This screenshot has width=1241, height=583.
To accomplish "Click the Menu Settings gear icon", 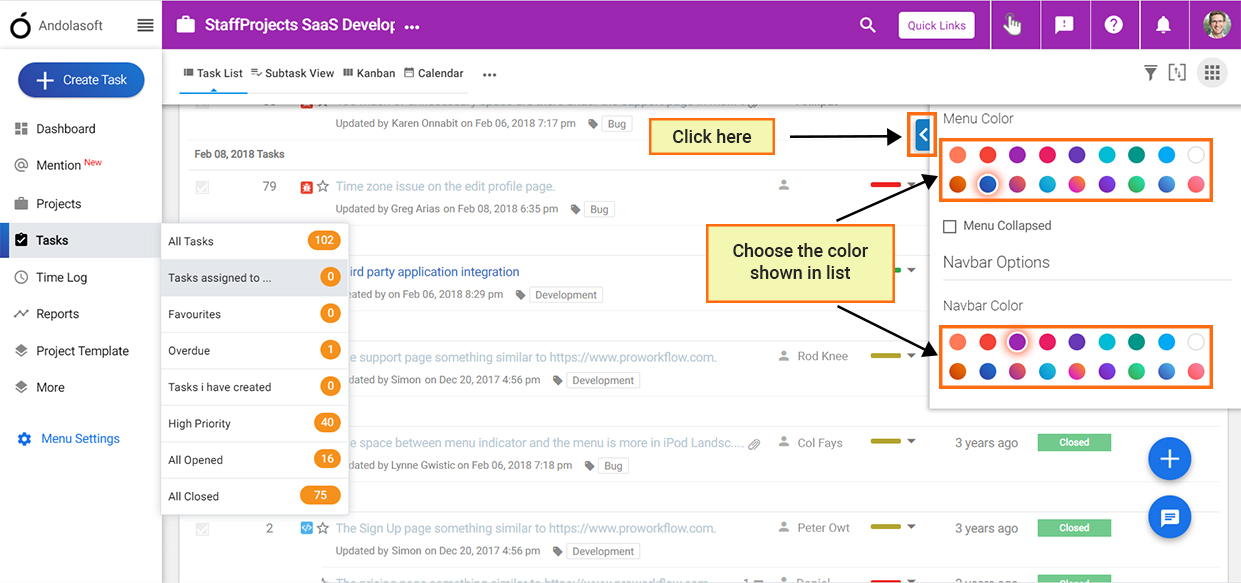I will coord(24,439).
